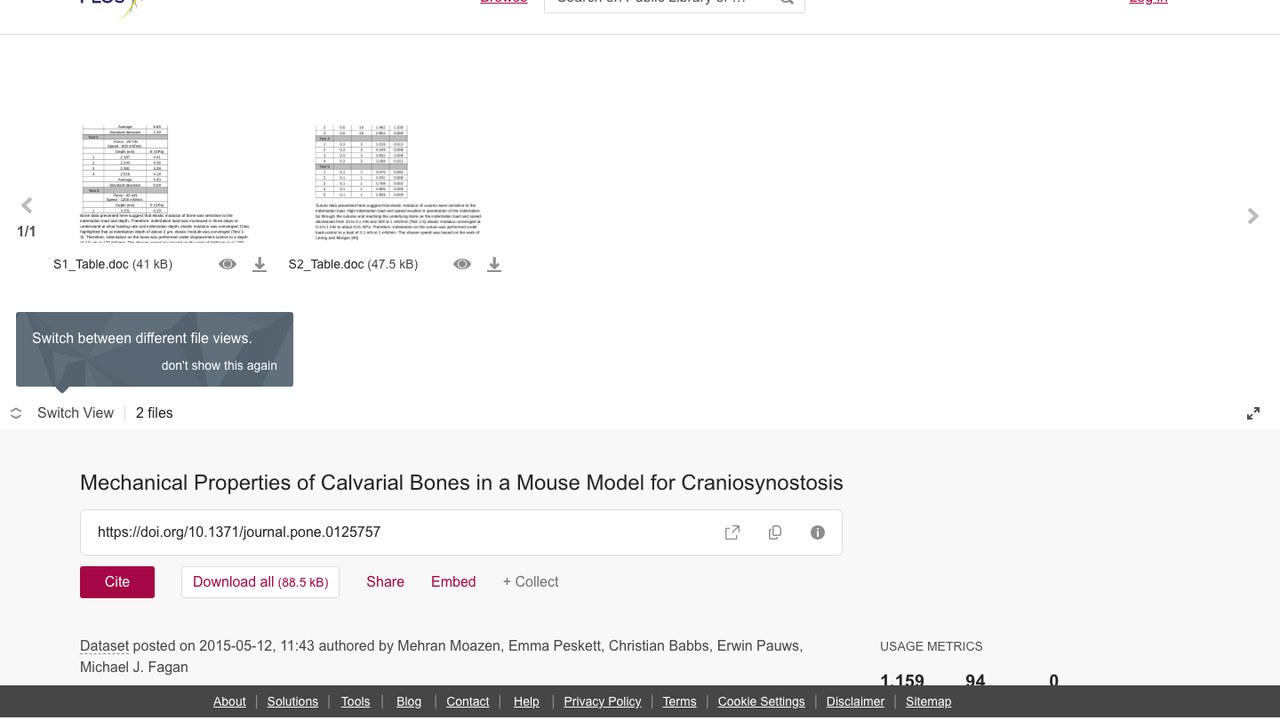
Task: Click the red Cite button
Action: (x=117, y=582)
